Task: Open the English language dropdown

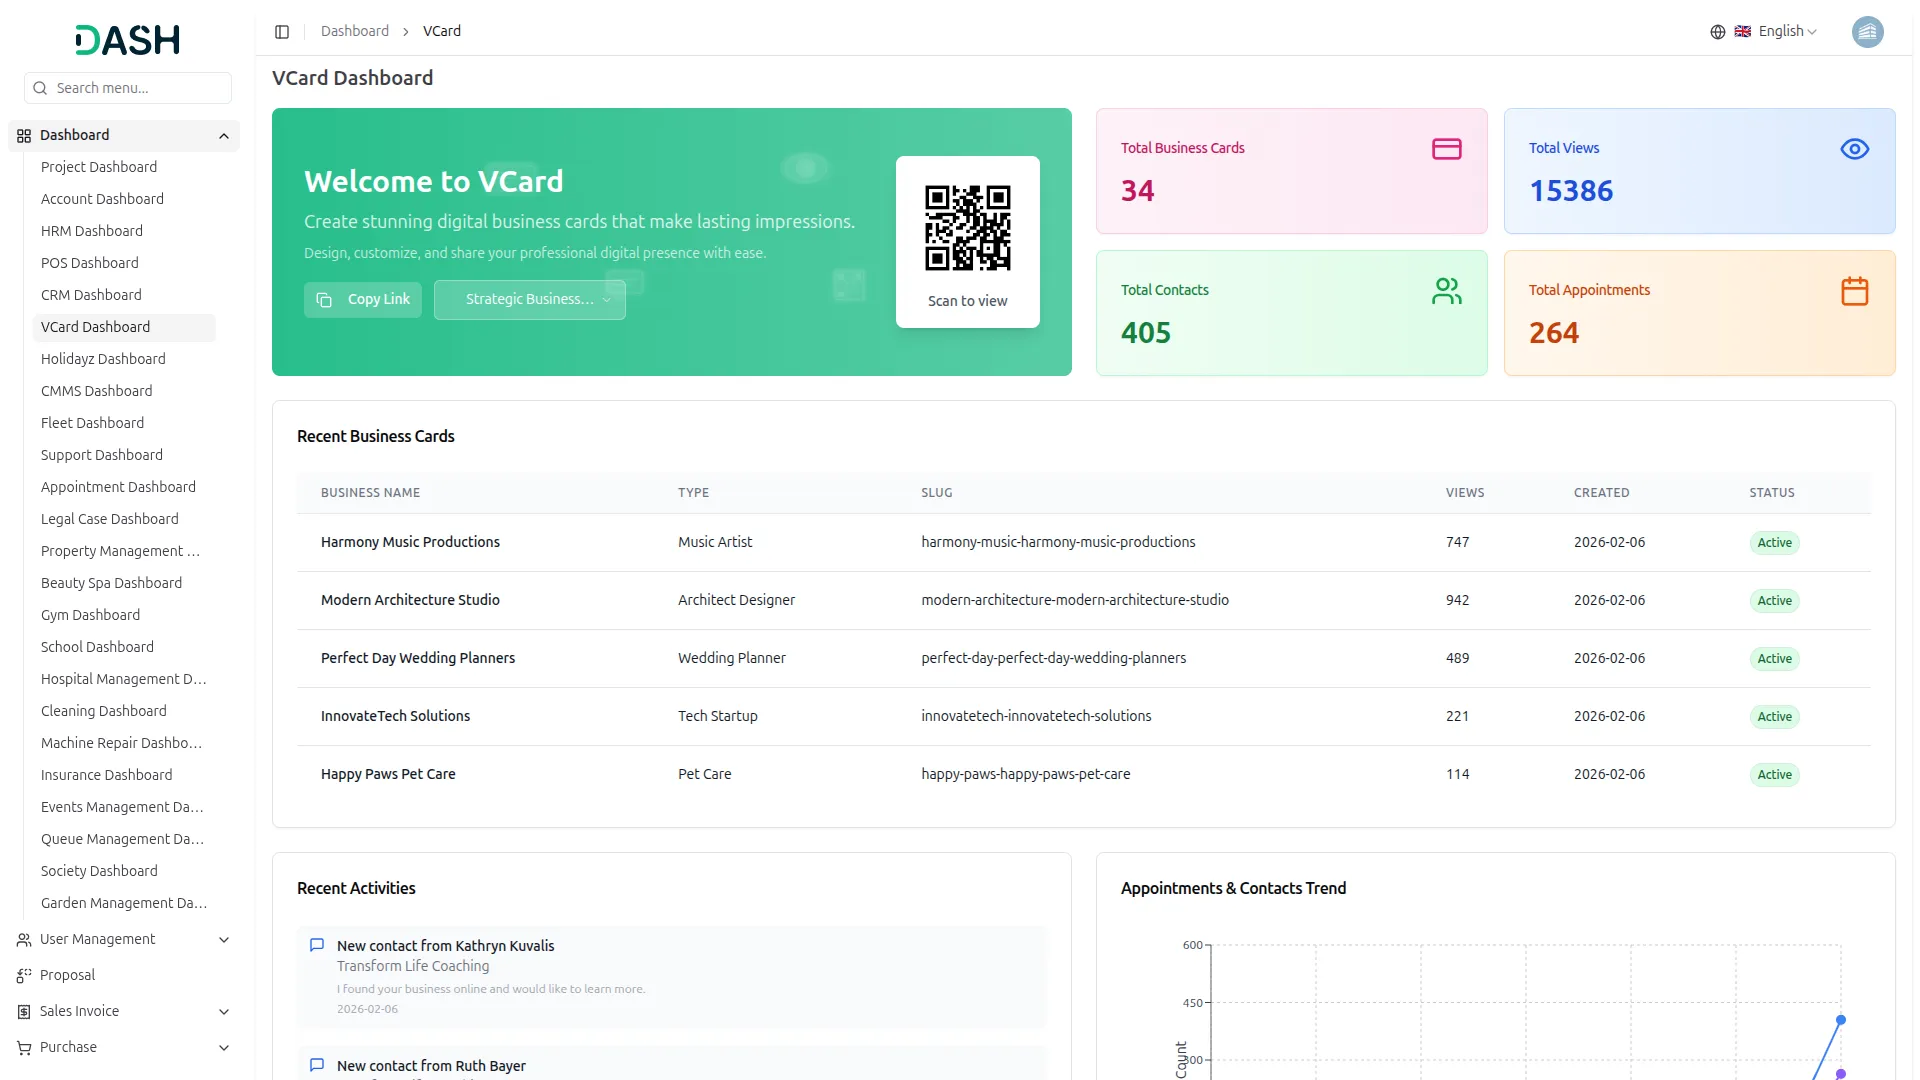Action: 1786,32
